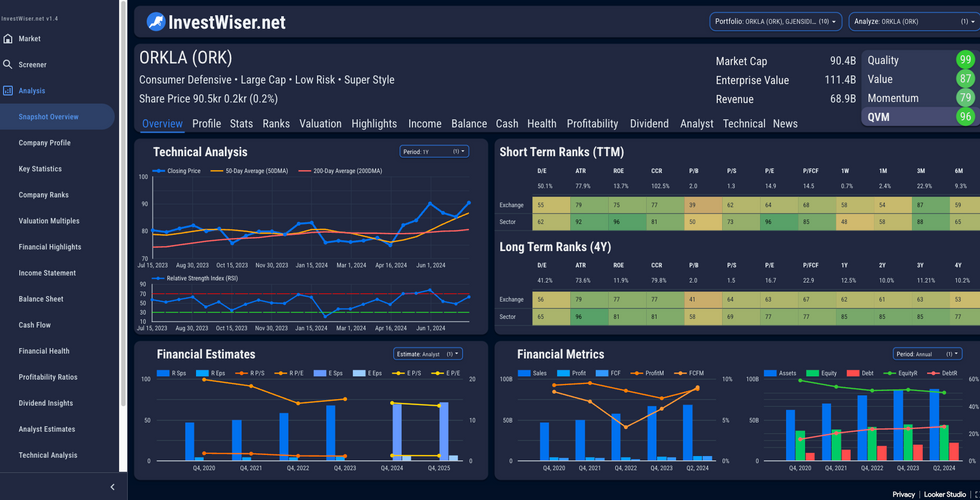Open the Technical Analysis Period 1Y dropdown
The width and height of the screenshot is (980, 500).
coord(434,151)
